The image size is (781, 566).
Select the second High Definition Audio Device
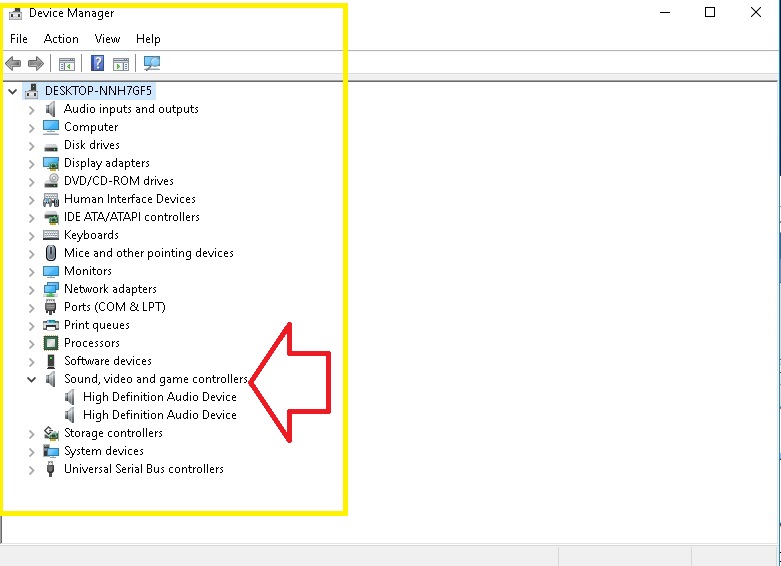(x=159, y=415)
